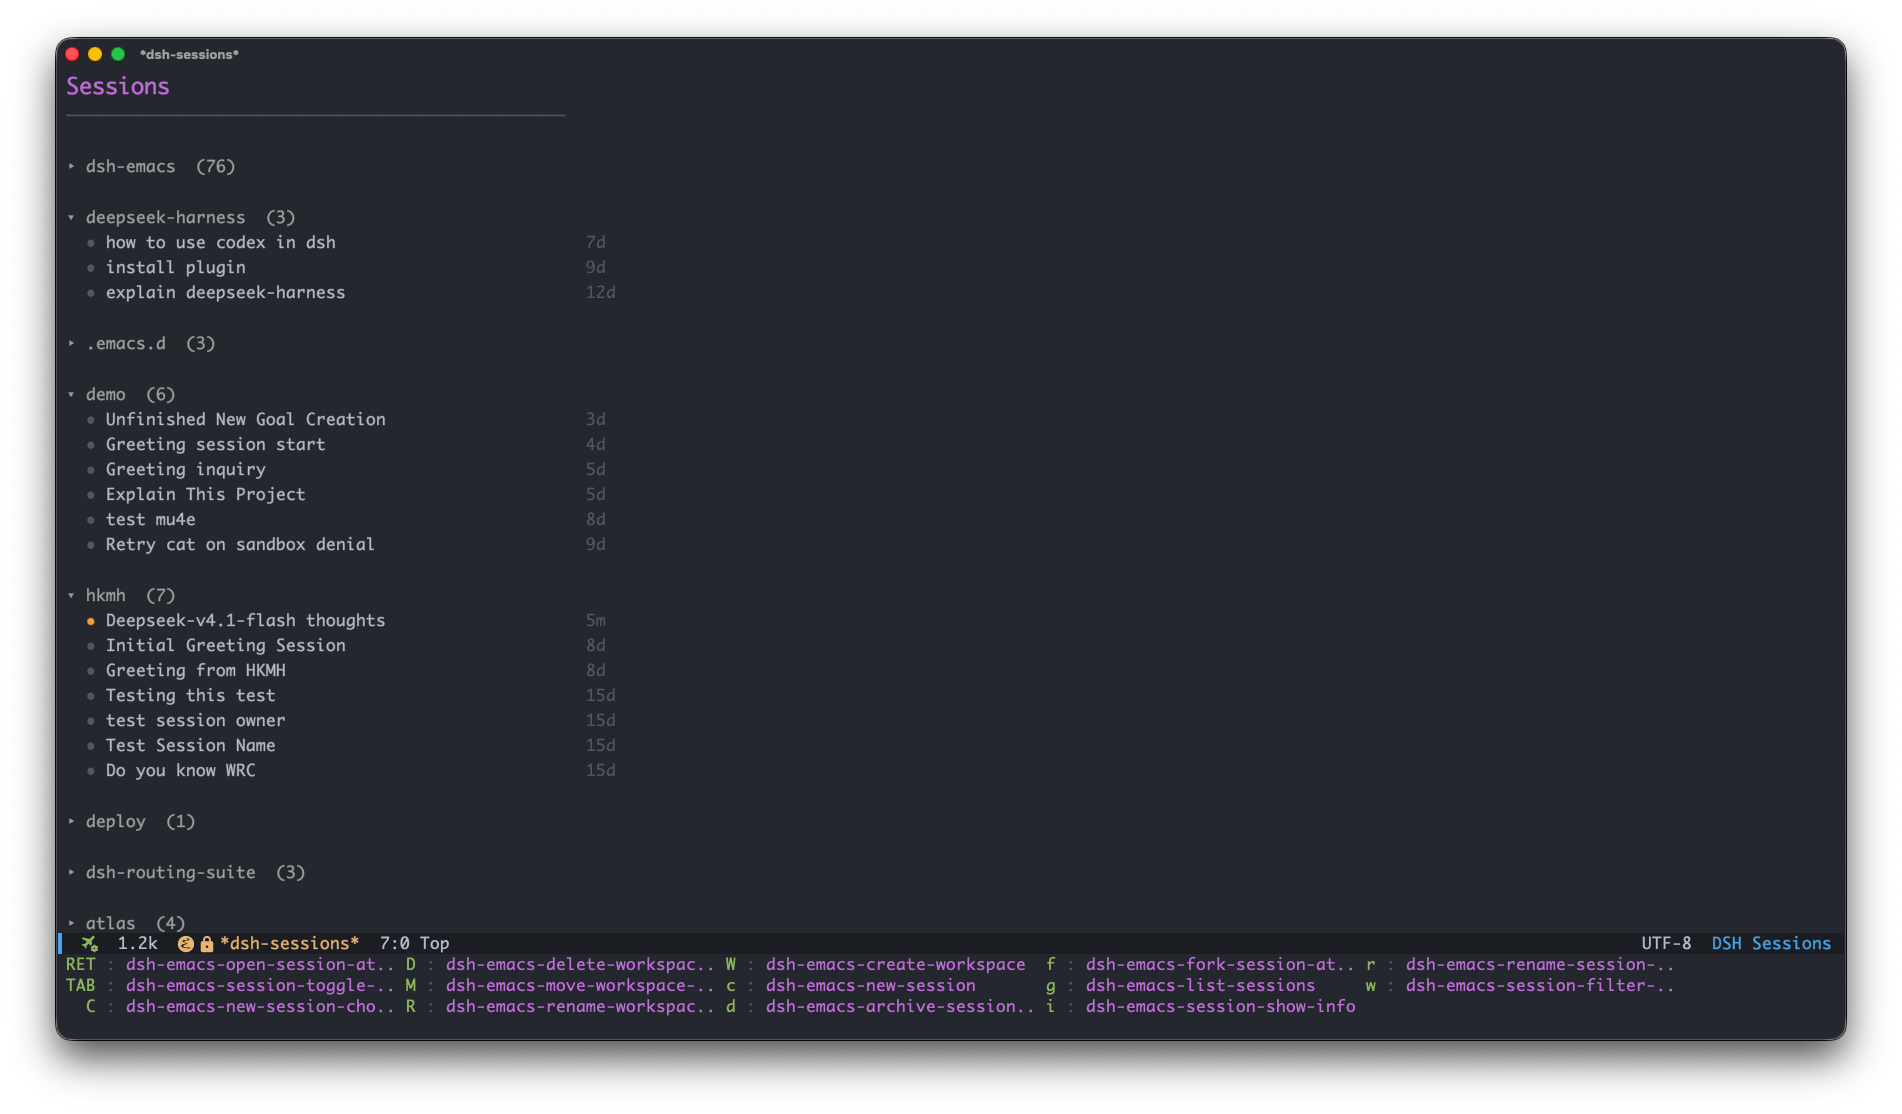1902x1114 pixels.
Task: Expand the deploy (1) workspace
Action: click(72, 821)
